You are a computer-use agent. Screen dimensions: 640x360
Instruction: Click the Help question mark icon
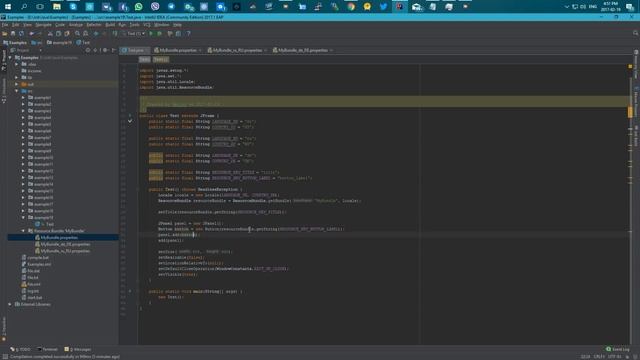tap(188, 33)
